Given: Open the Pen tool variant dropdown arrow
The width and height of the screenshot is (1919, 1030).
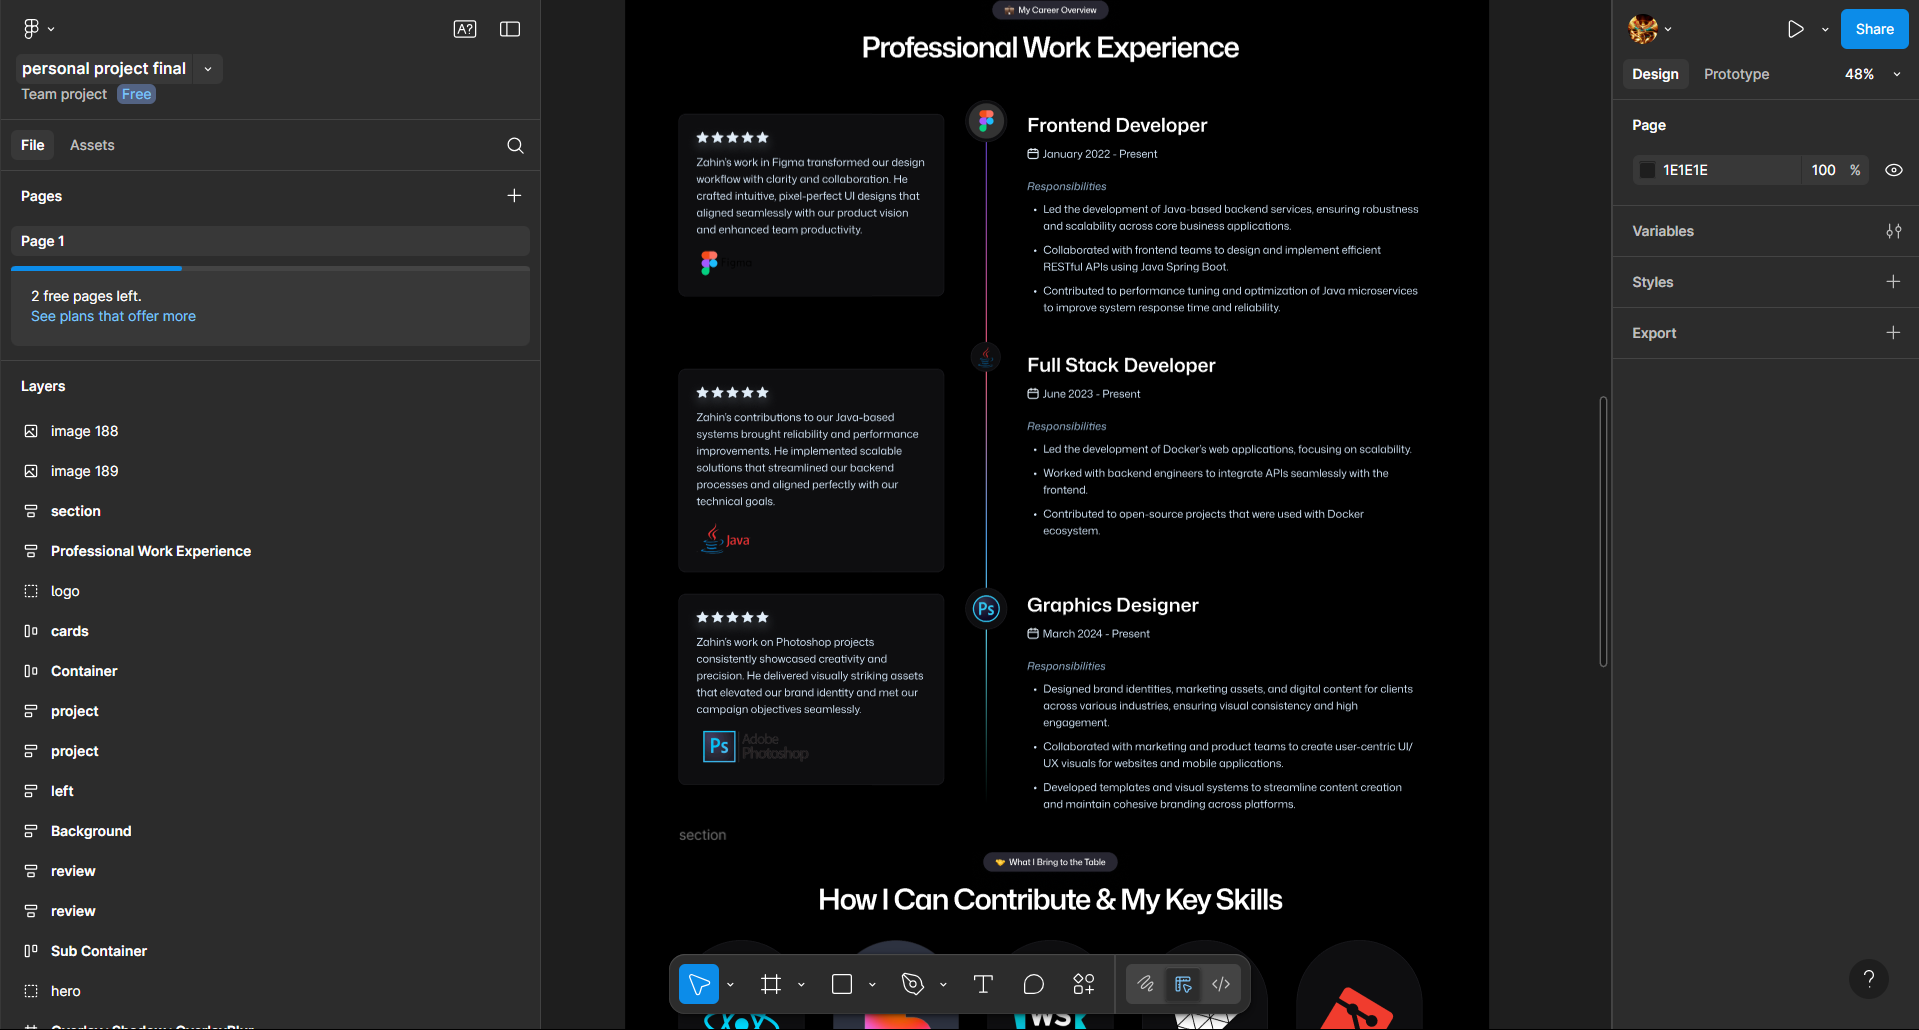Looking at the screenshot, I should point(941,984).
